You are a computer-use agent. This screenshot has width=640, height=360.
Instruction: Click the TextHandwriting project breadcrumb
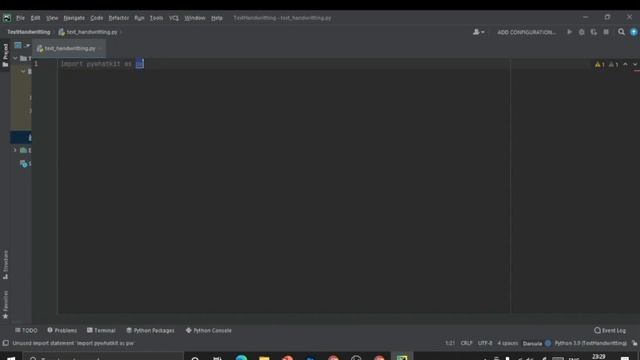(x=29, y=32)
